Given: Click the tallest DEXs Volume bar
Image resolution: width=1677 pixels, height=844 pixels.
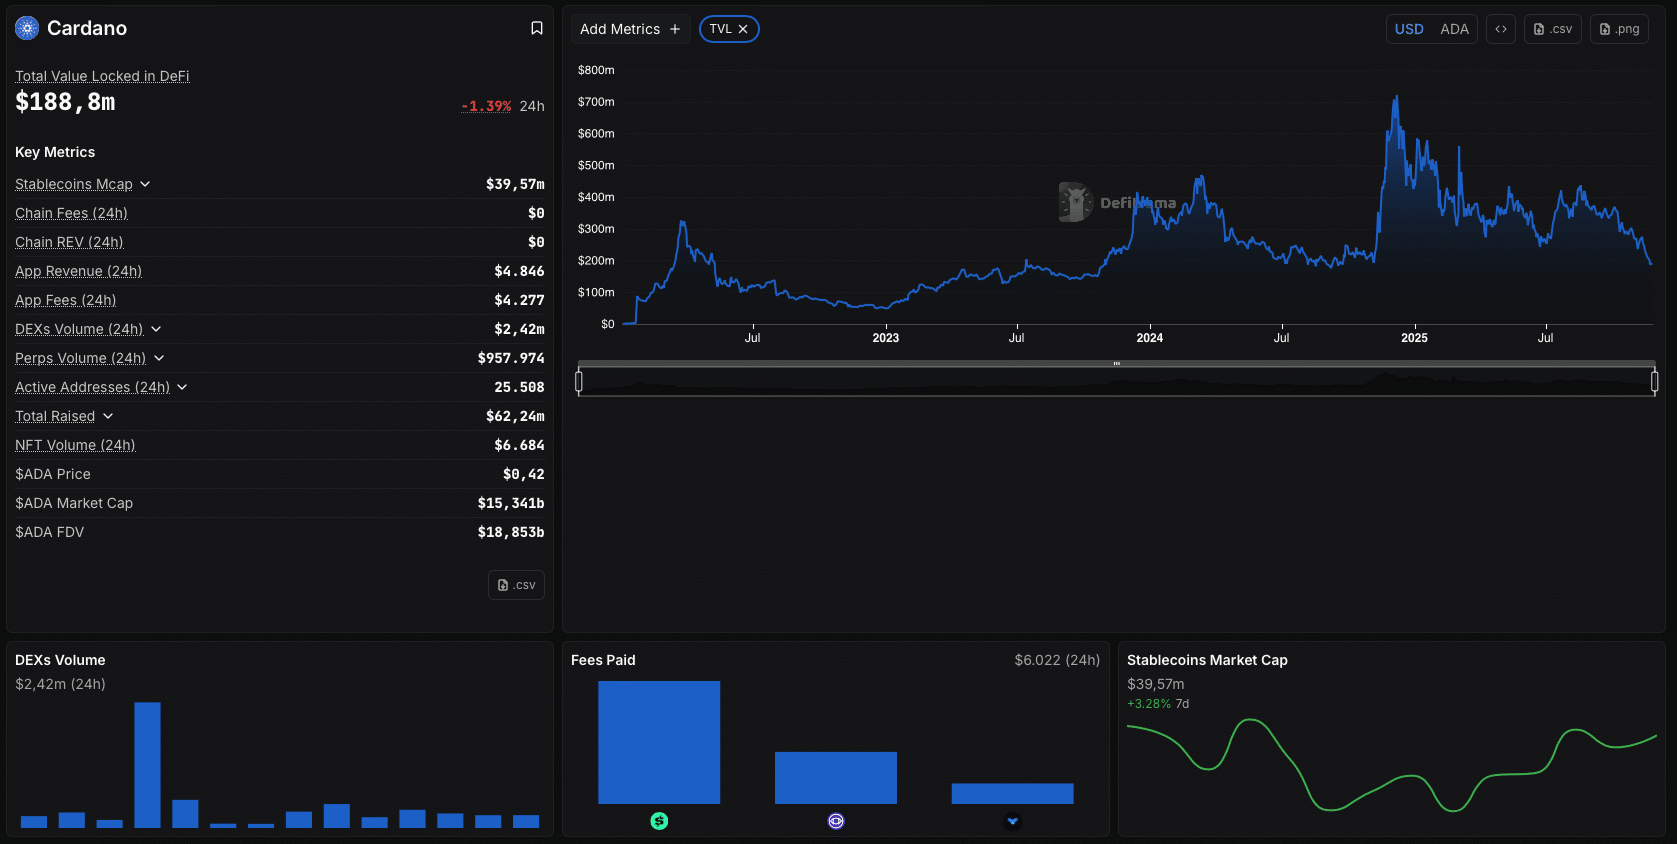Looking at the screenshot, I should [147, 765].
